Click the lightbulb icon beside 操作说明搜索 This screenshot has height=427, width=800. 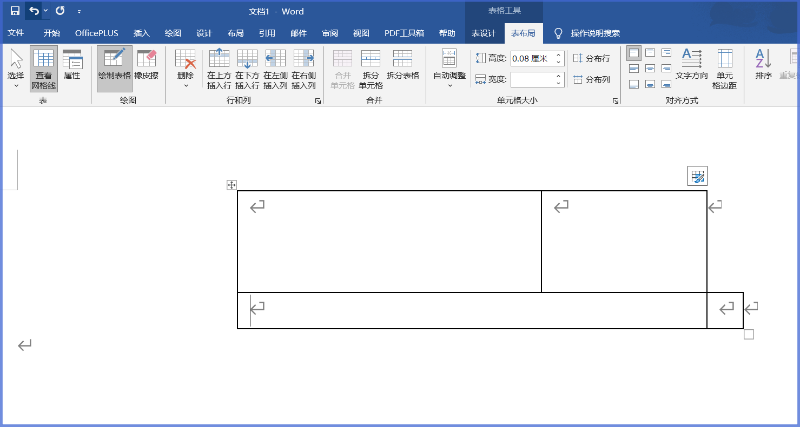pos(559,33)
